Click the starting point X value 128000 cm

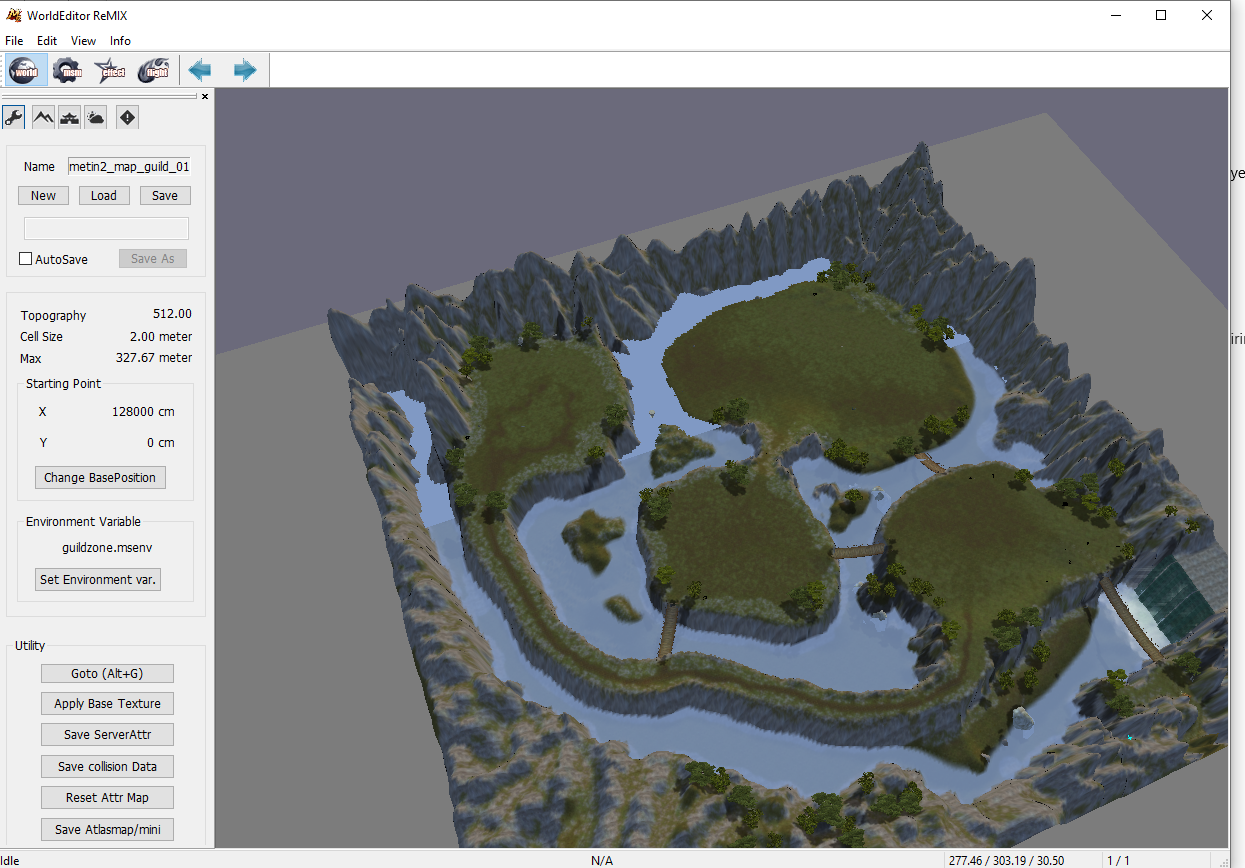[143, 412]
